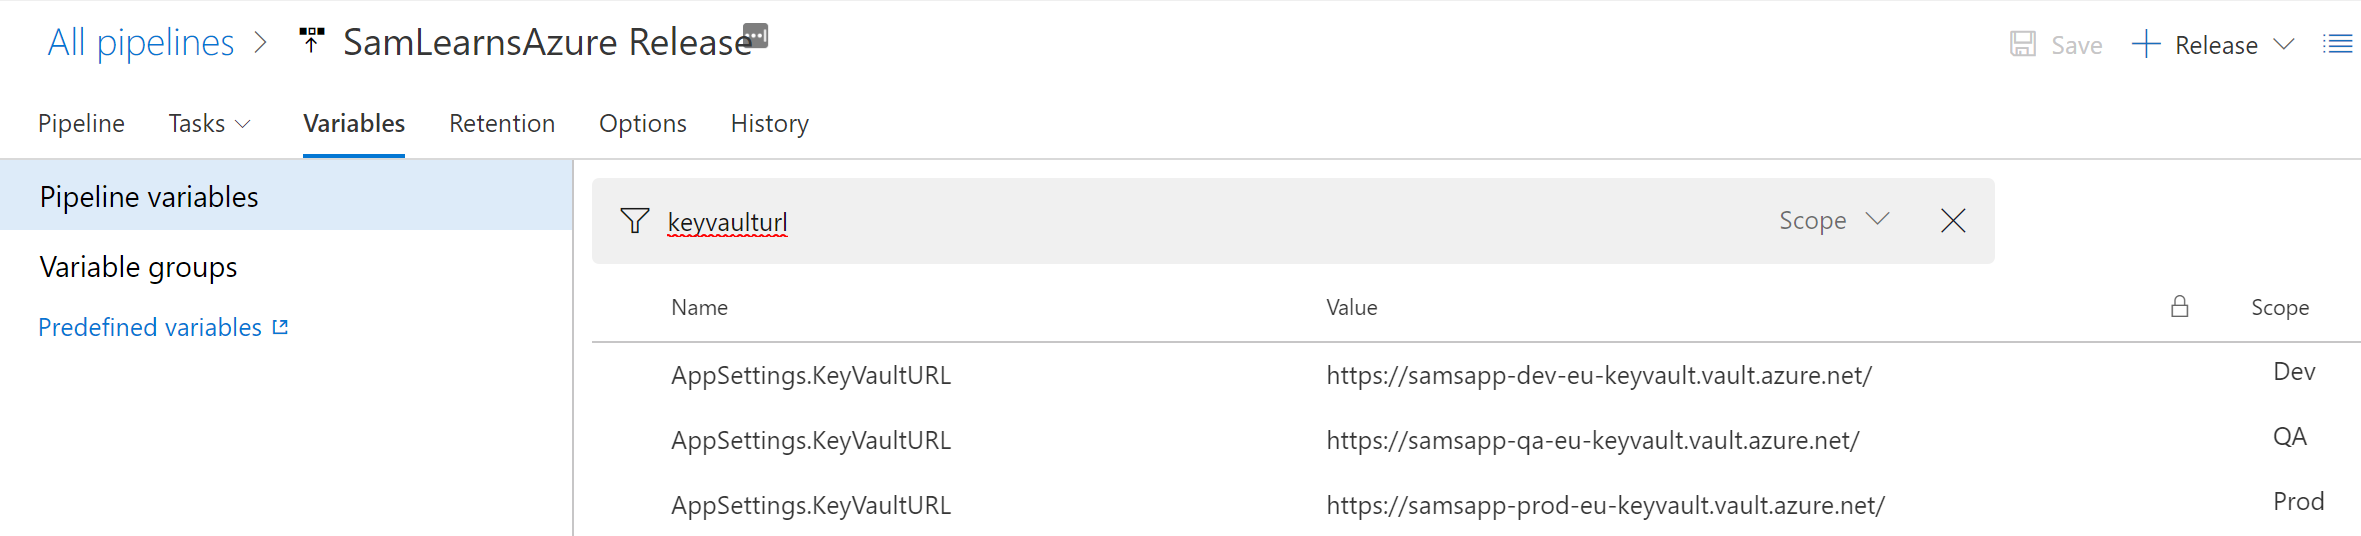2361x536 pixels.
Task: Navigate to All pipelines breadcrumb link
Action: (141, 43)
